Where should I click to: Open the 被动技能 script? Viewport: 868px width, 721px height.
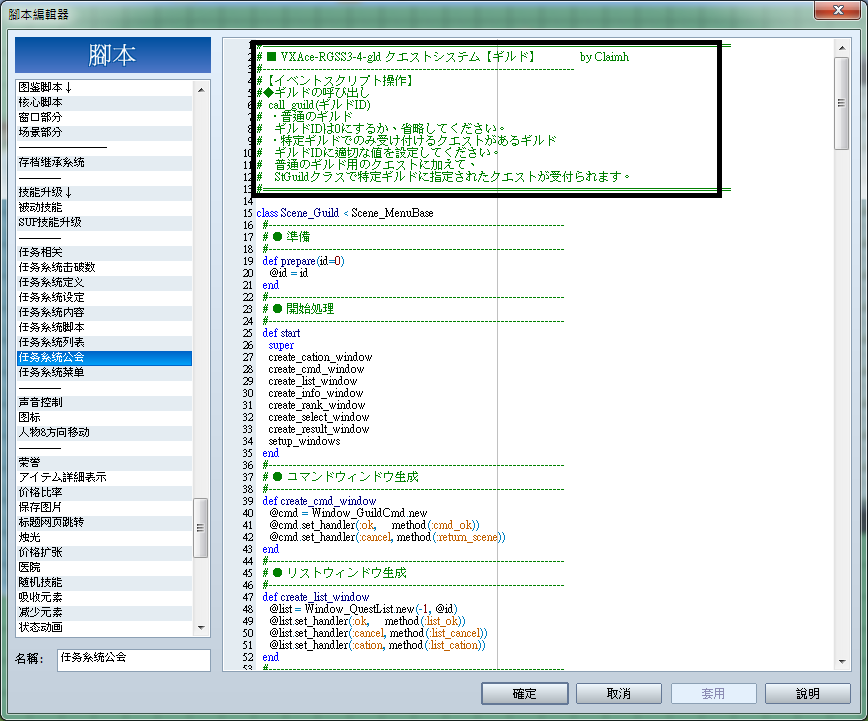coord(105,207)
